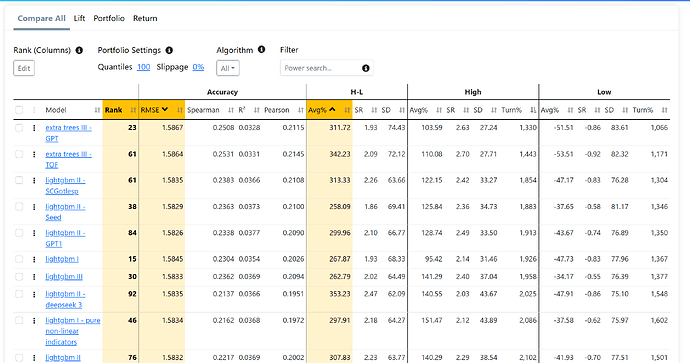
Task: Open kebab menu for extra trees III - TOF row
Action: 34,154
